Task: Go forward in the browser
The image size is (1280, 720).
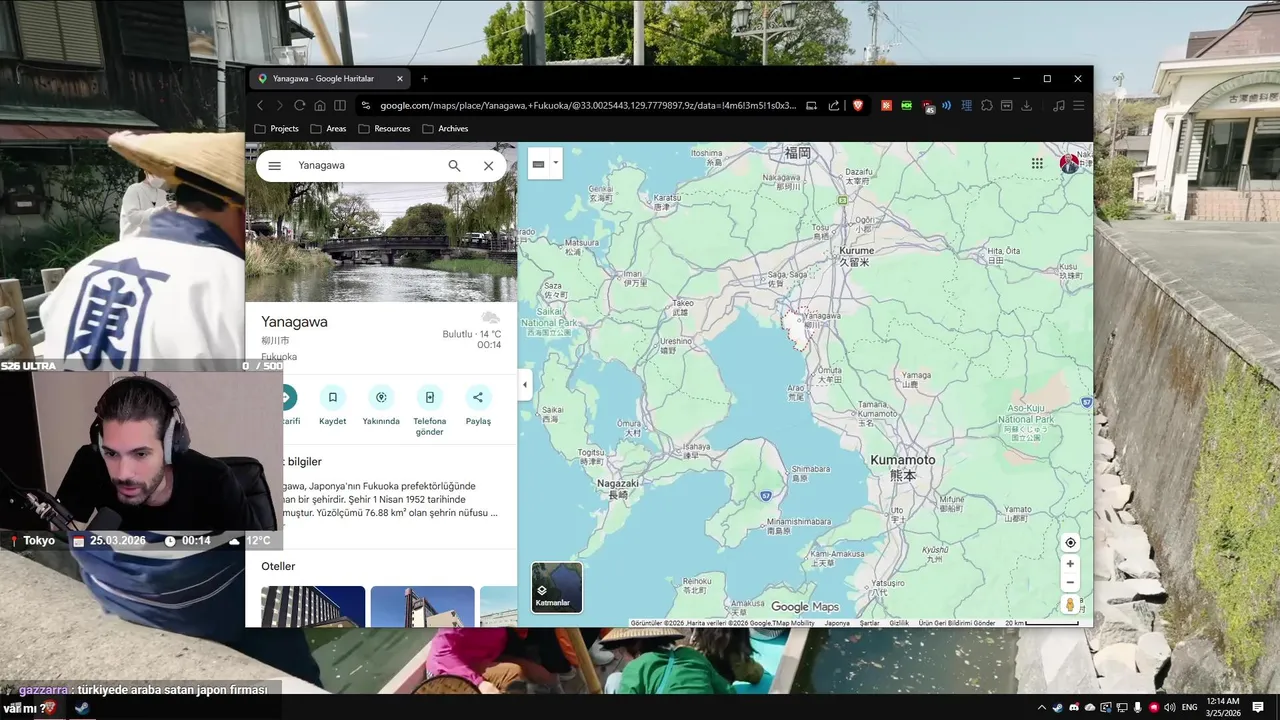Action: (x=280, y=105)
